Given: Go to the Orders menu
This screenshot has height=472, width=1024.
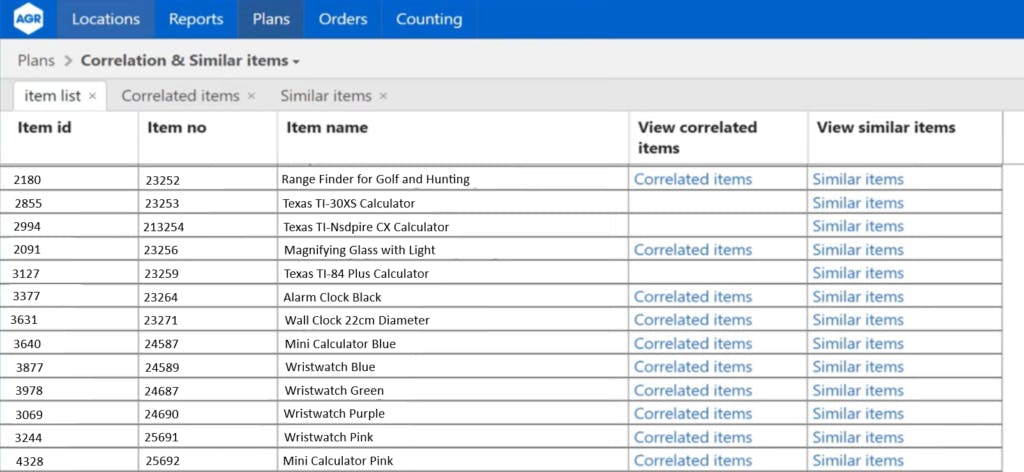Looking at the screenshot, I should (x=343, y=20).
